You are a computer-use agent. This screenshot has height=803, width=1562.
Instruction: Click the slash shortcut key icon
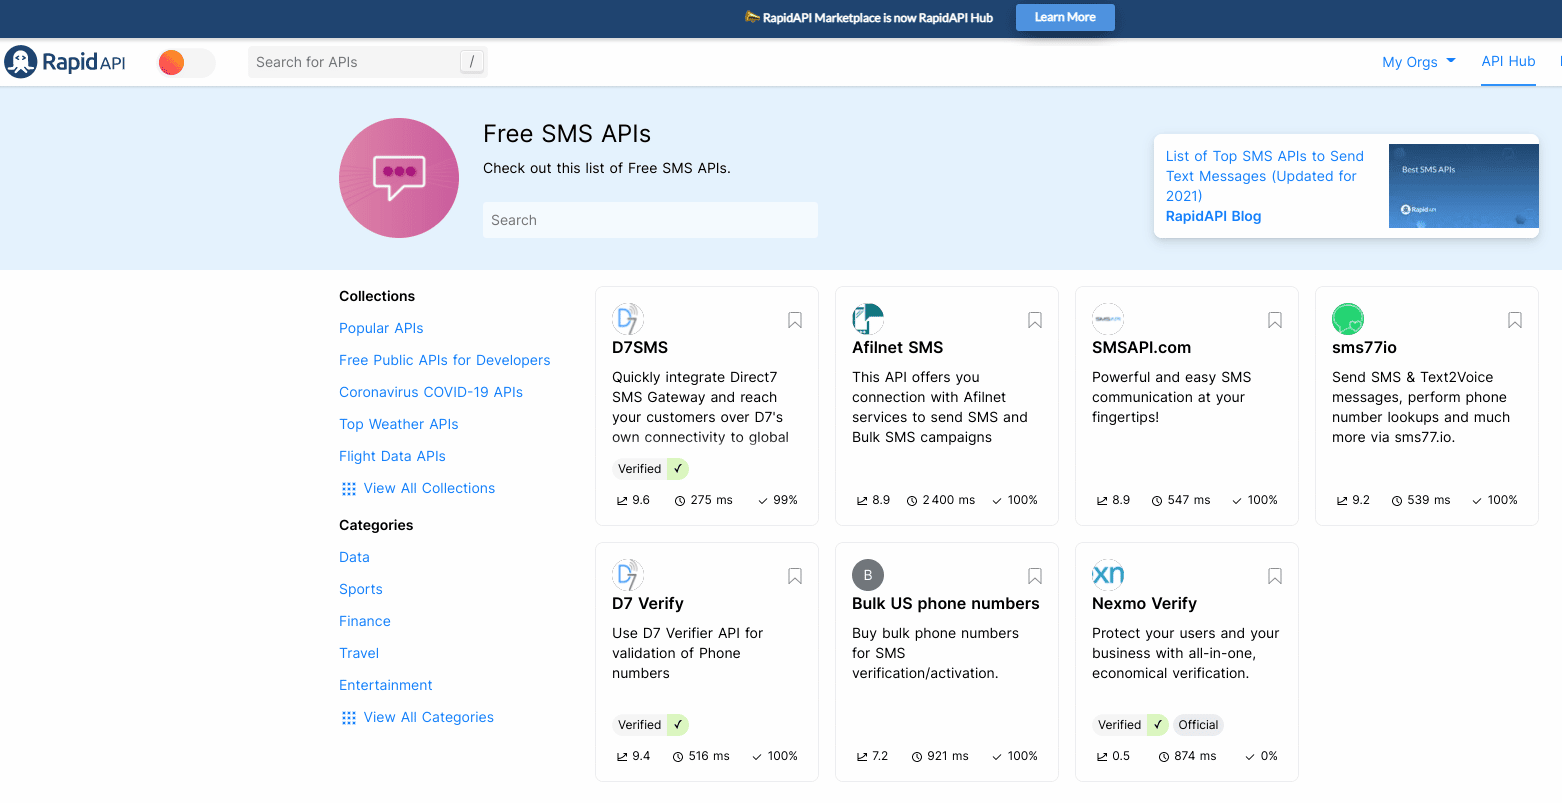472,62
